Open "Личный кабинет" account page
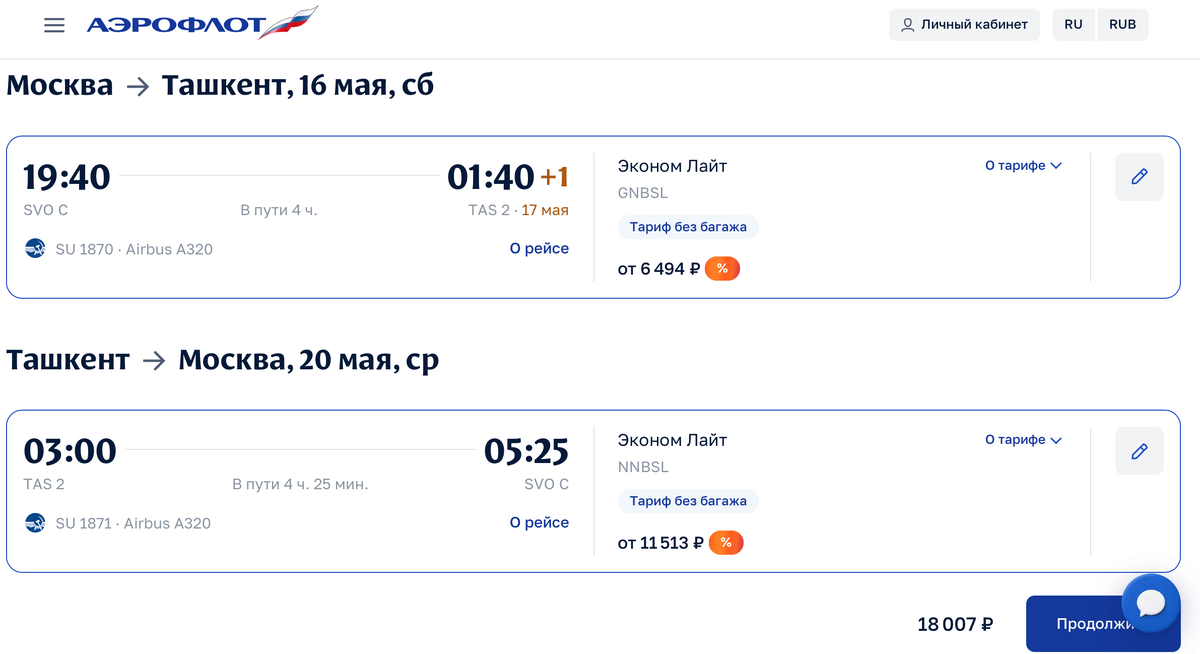The width and height of the screenshot is (1200, 654). 964,25
